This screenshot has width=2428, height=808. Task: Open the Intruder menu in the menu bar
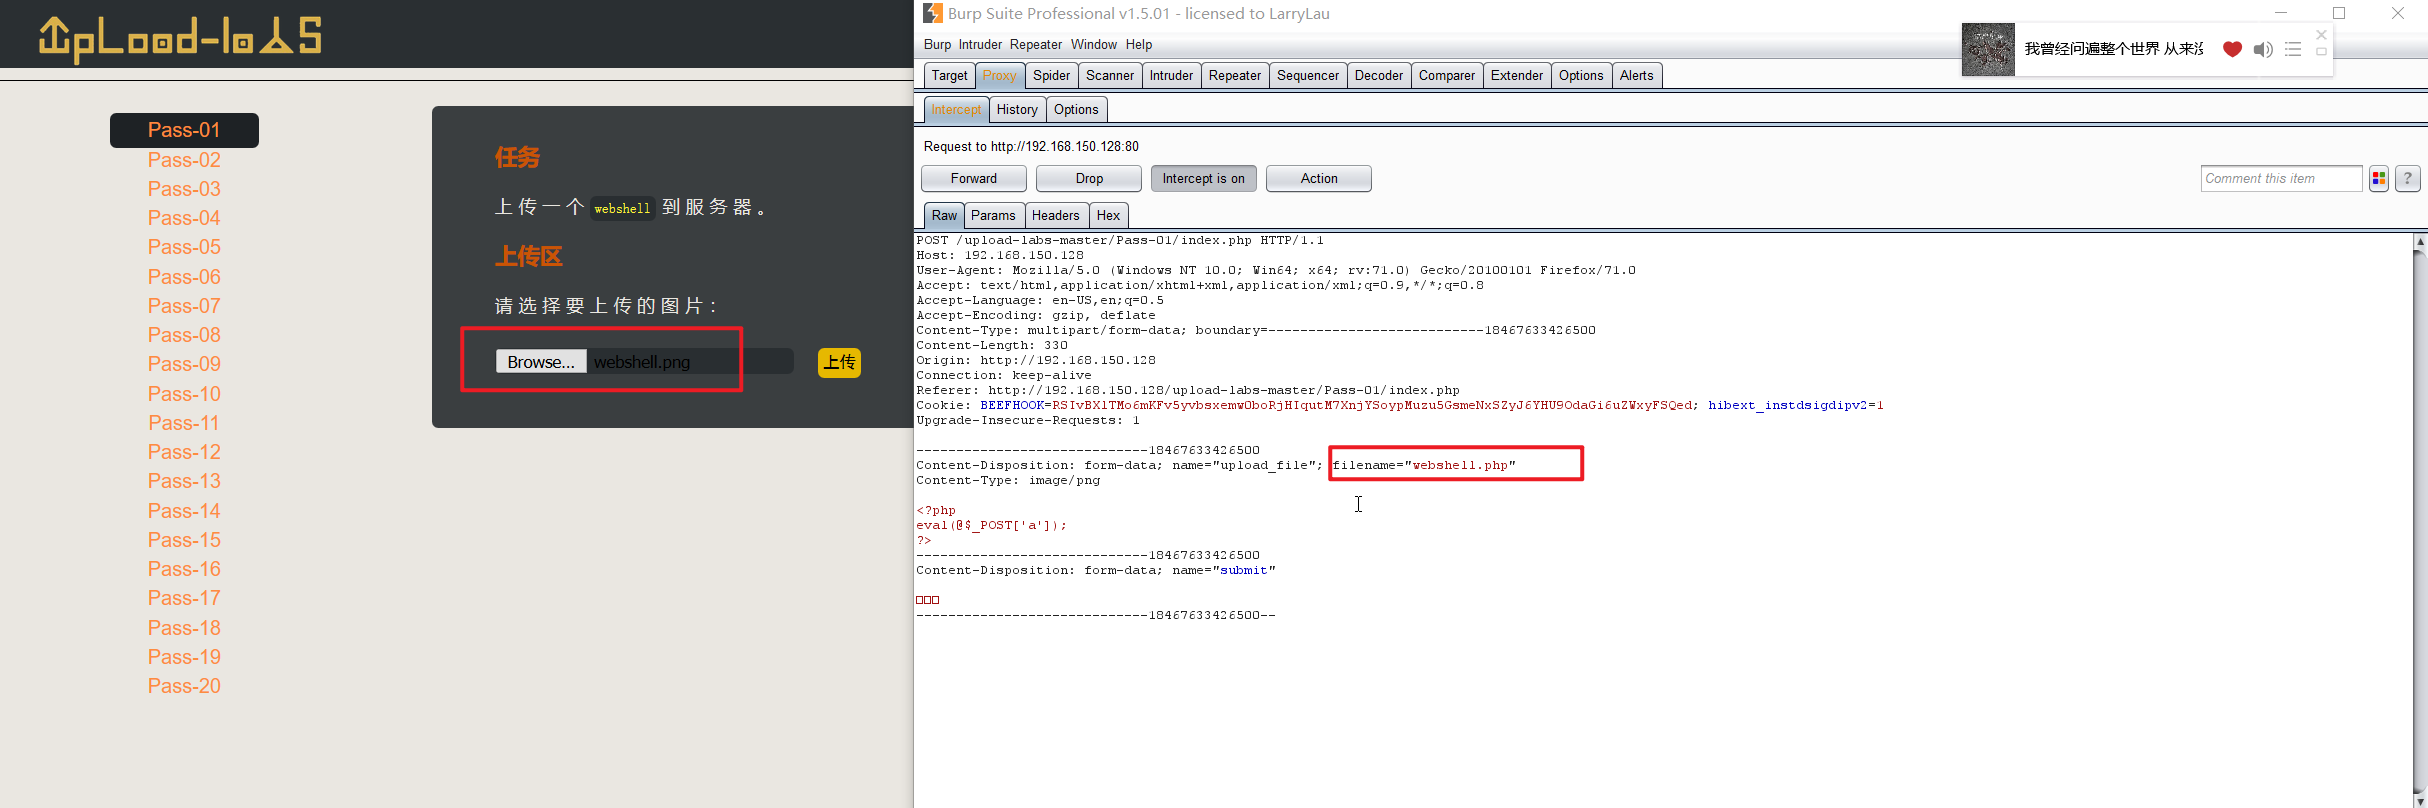coord(980,45)
